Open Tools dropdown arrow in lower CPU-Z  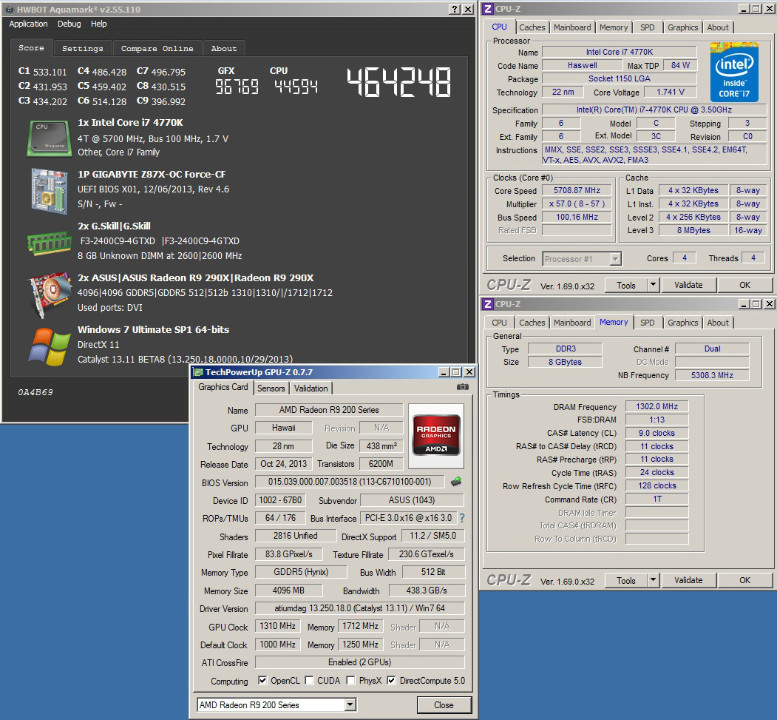[653, 580]
